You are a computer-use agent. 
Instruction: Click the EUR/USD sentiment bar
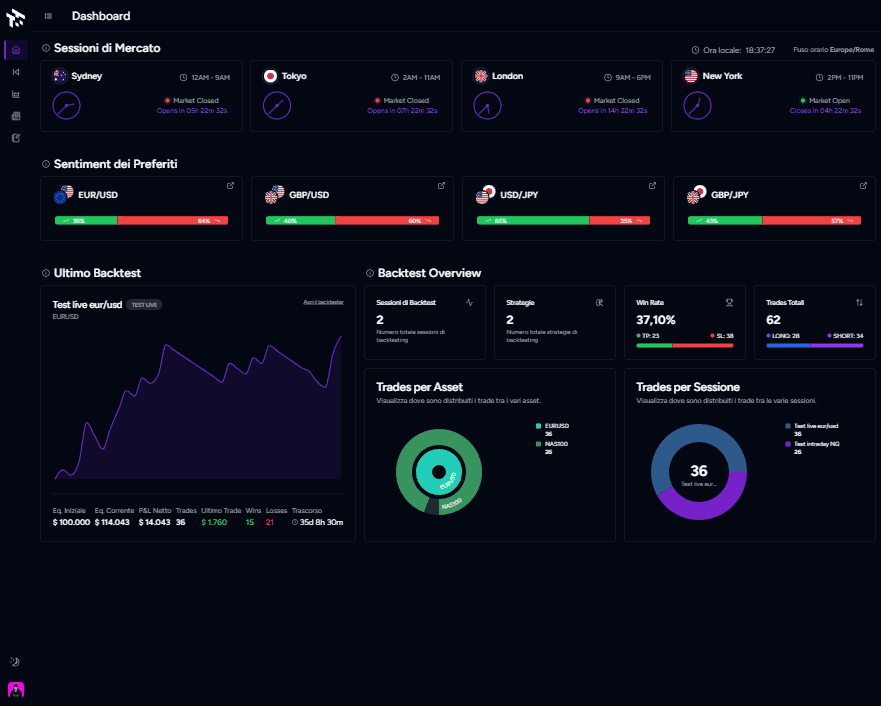[142, 221]
